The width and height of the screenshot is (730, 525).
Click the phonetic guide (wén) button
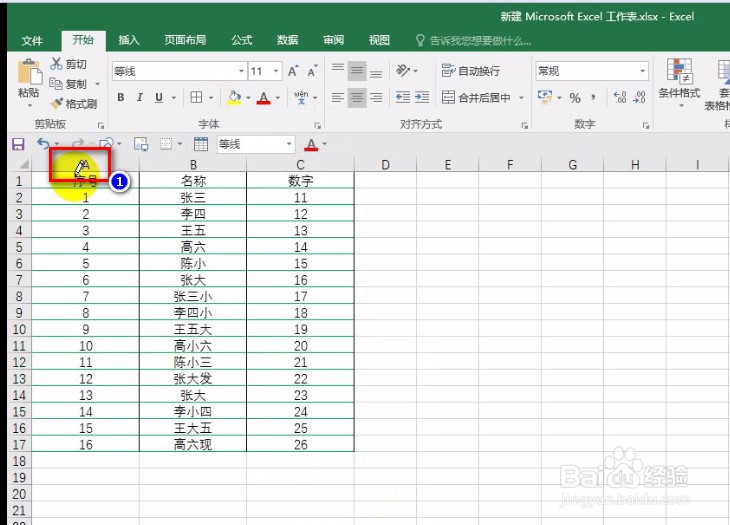(301, 97)
